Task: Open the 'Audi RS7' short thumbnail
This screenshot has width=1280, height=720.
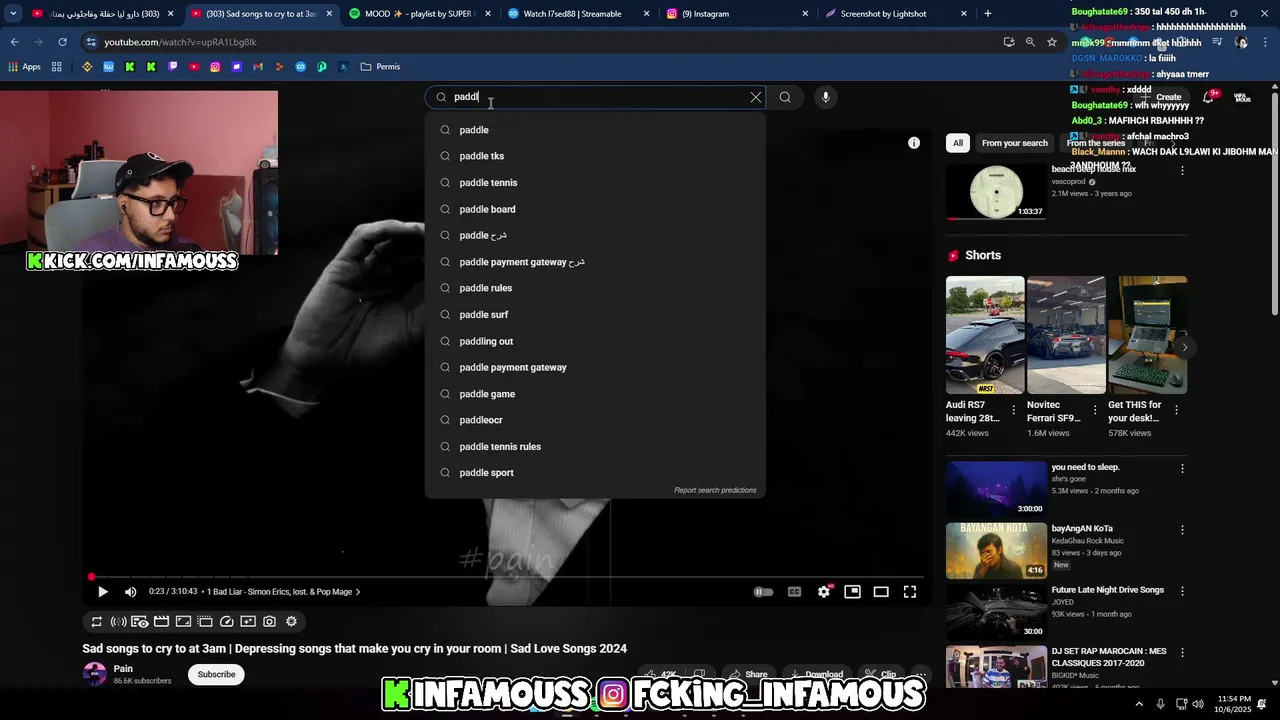Action: [x=985, y=335]
